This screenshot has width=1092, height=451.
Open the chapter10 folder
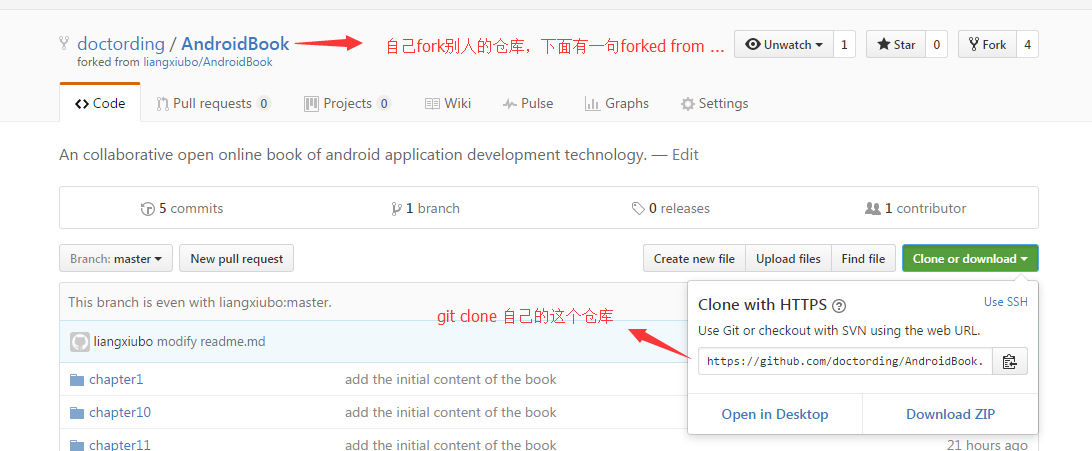[x=120, y=413]
